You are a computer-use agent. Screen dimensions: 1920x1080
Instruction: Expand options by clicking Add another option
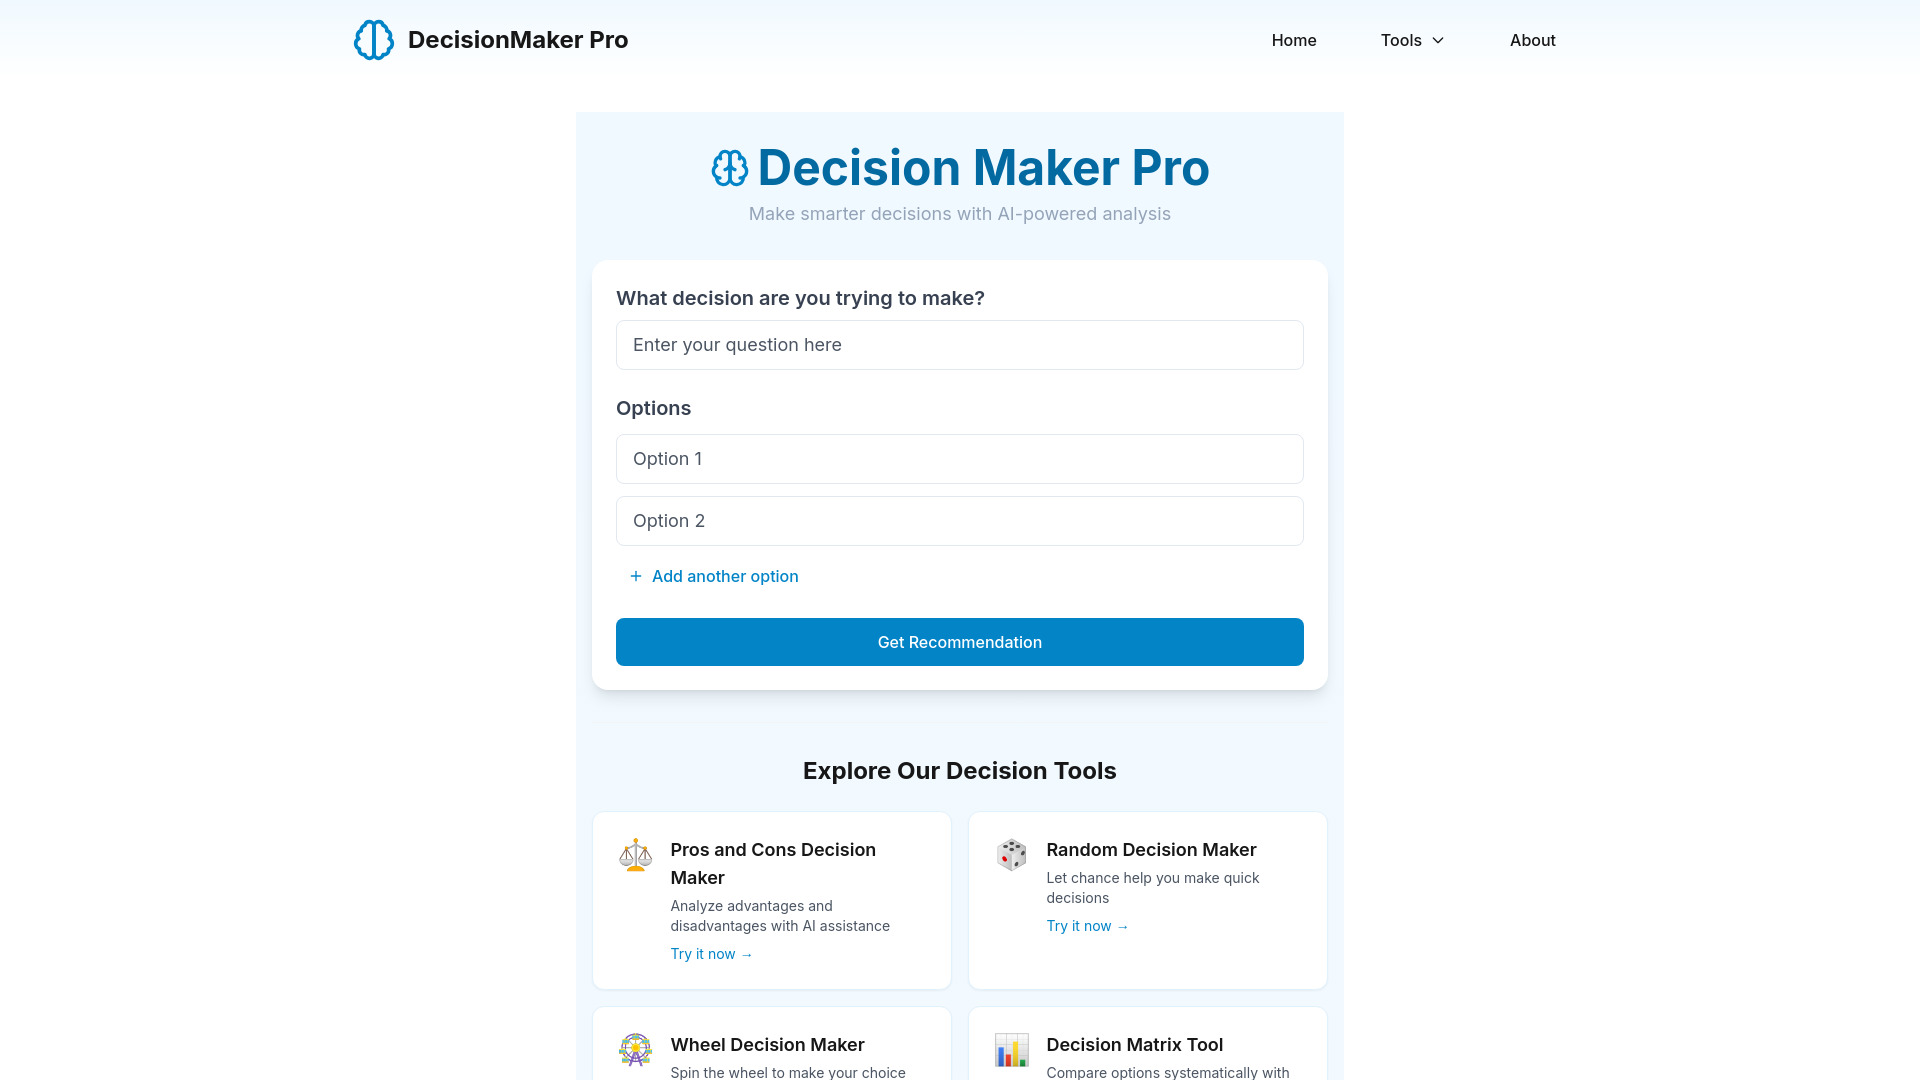712,575
